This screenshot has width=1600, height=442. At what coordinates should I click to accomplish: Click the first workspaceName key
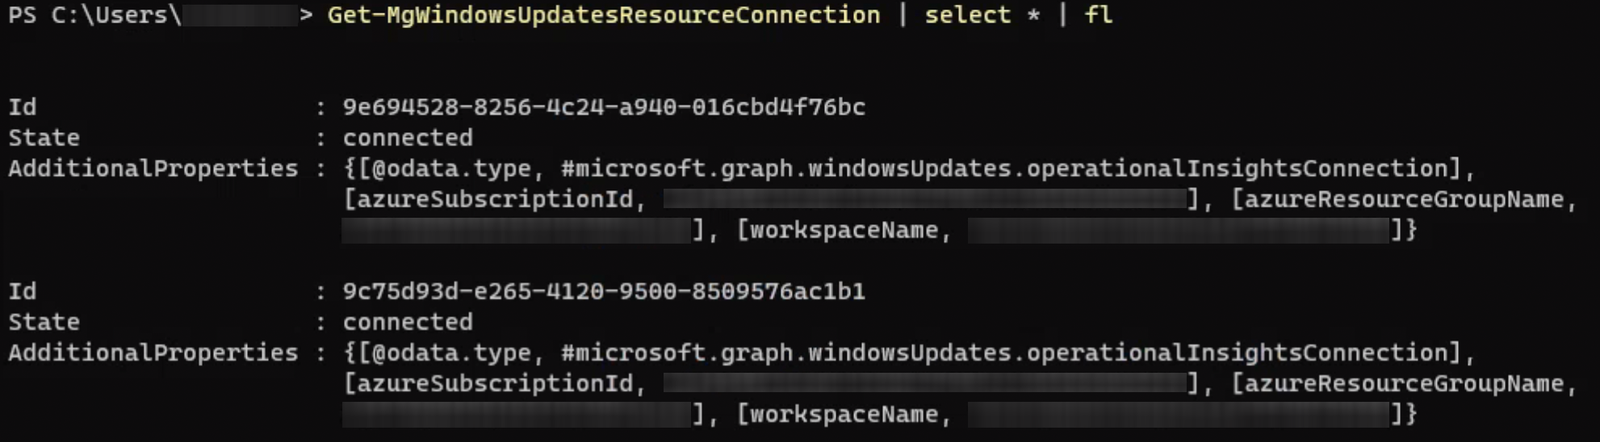(844, 230)
